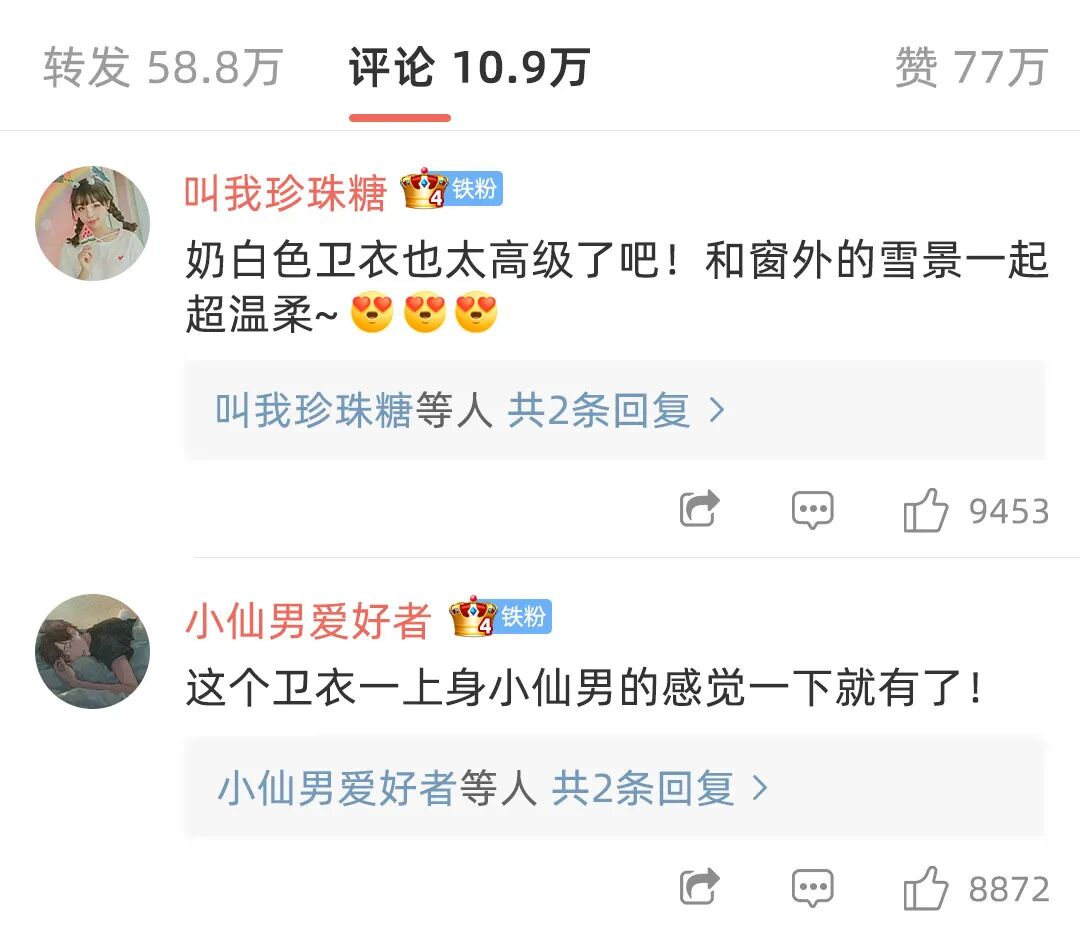Tap blue 叫我珍珠糖 name in reply box

313,411
